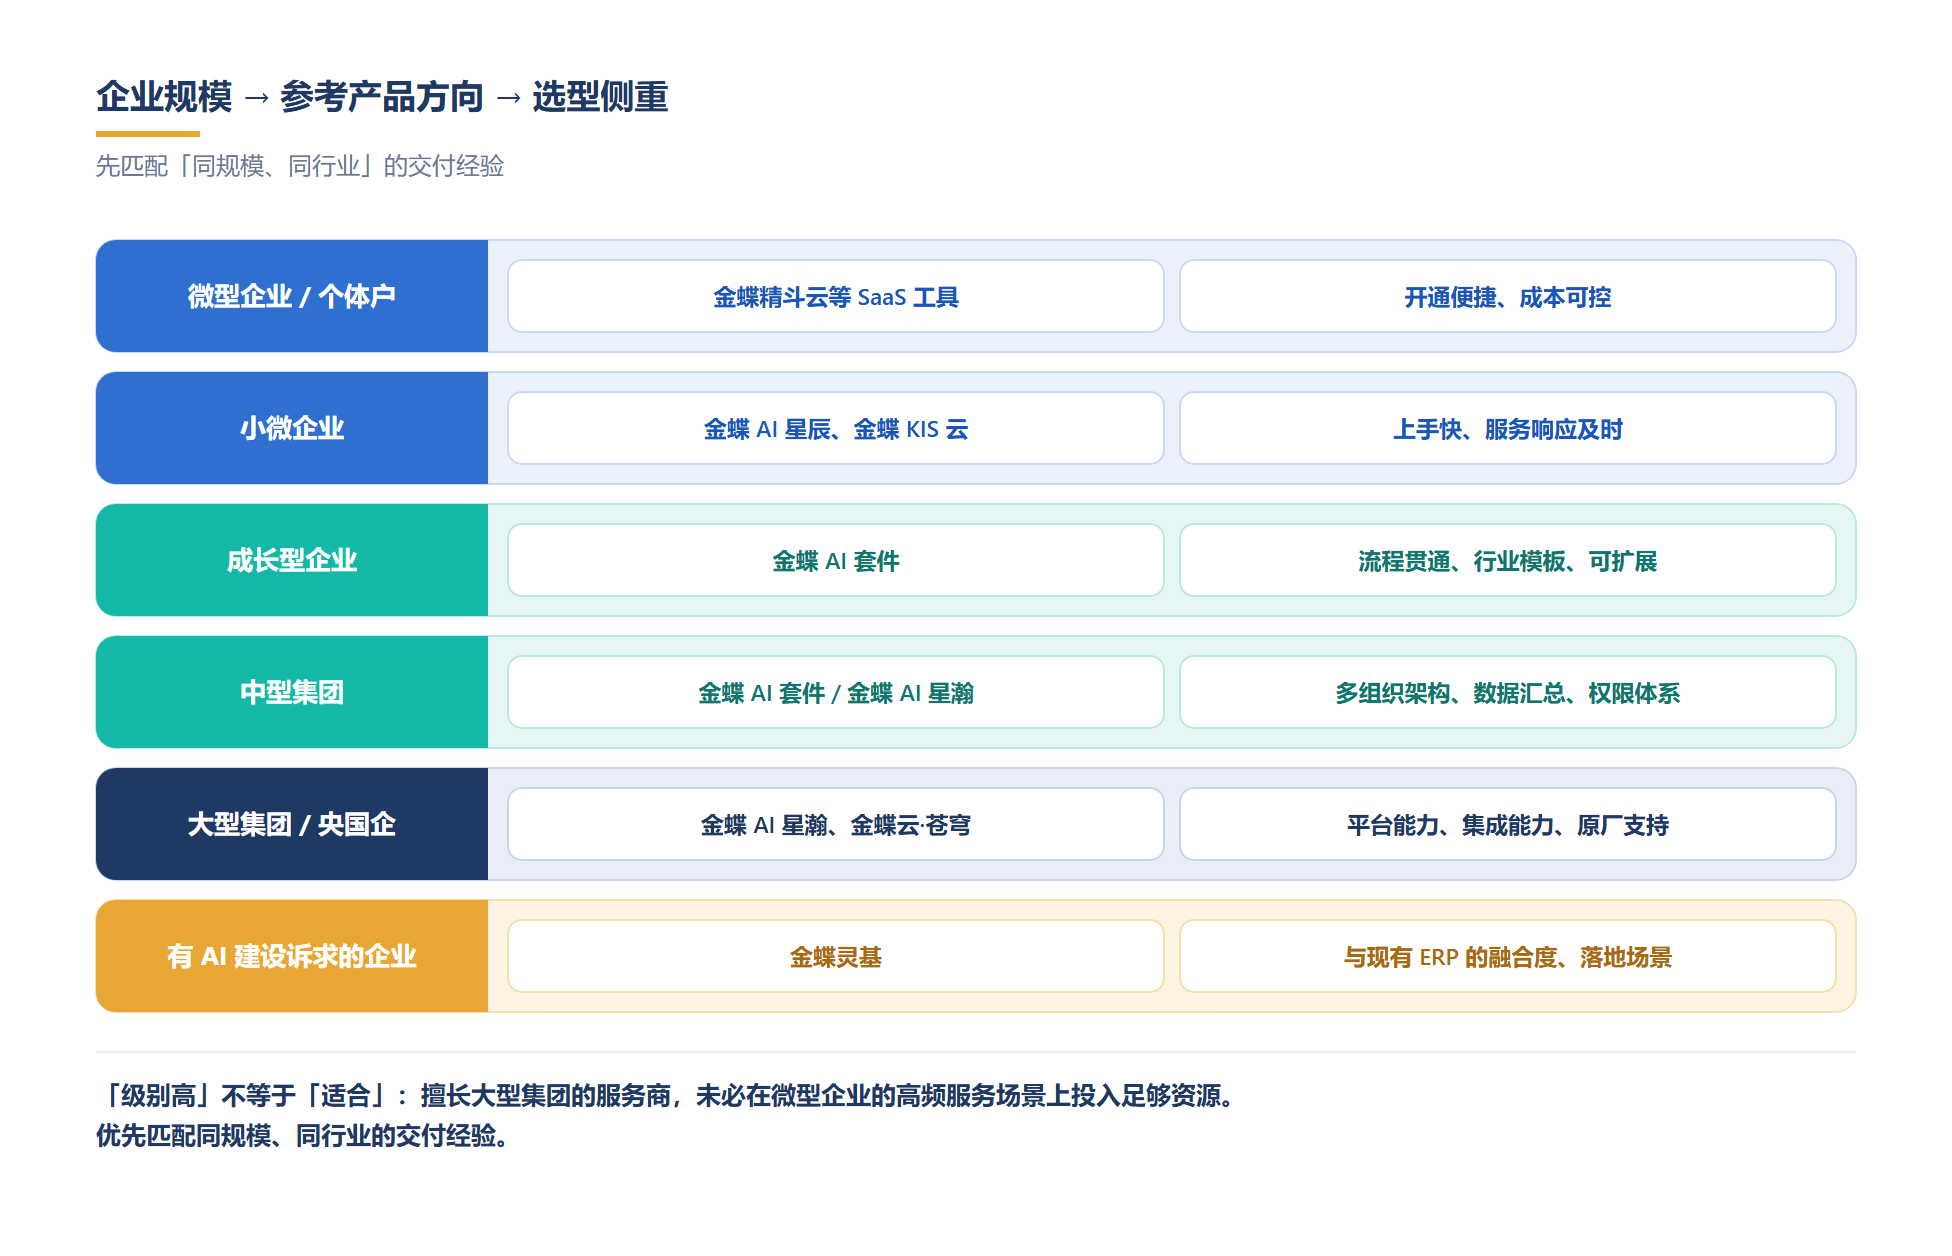Click the 与现有 ERP 的融合度、落地场景 cell
The image size is (1952, 1256).
[1508, 956]
